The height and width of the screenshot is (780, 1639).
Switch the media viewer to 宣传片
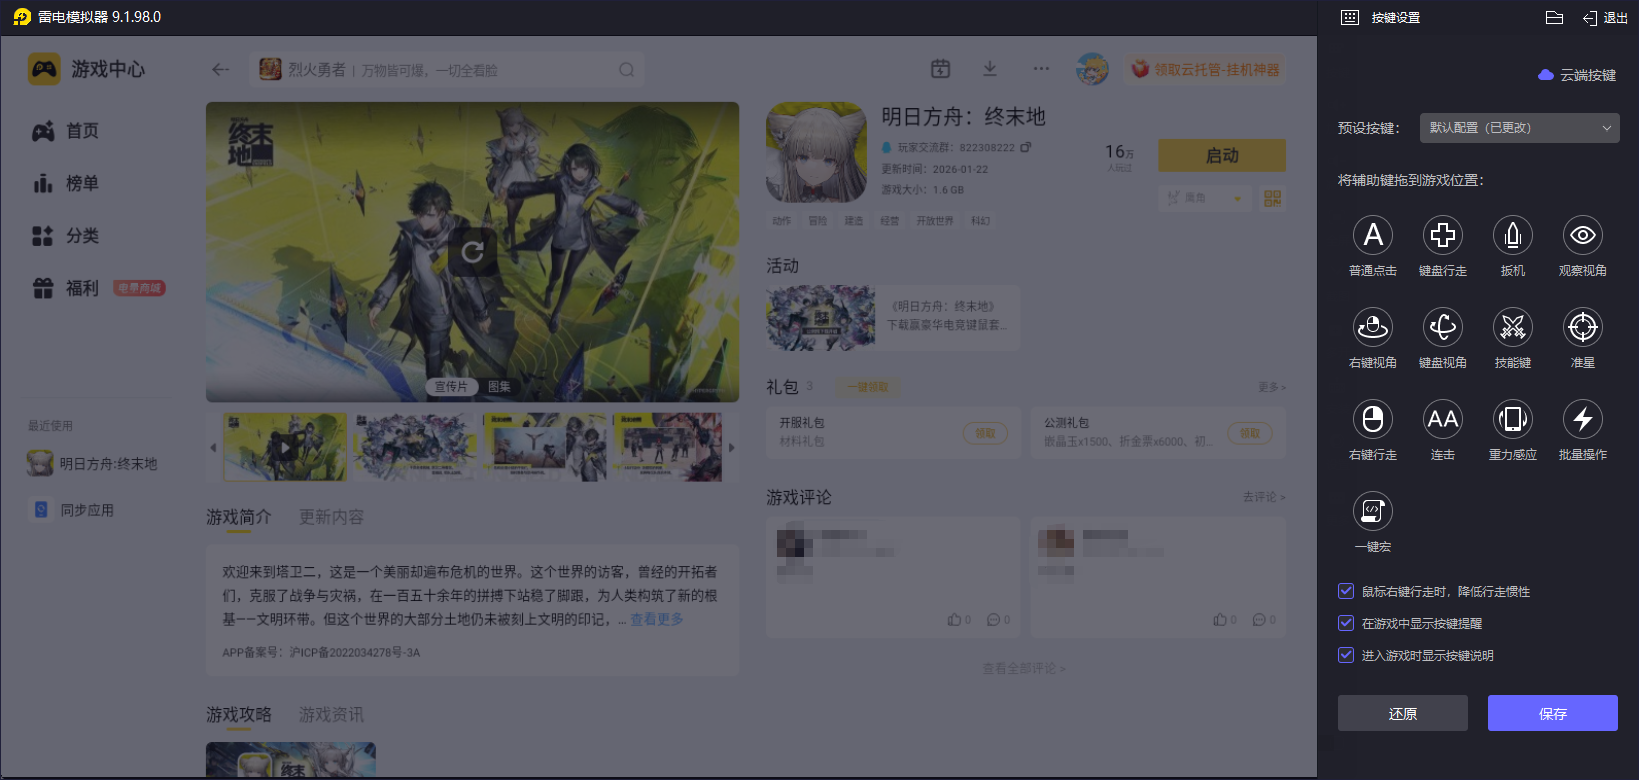click(x=451, y=386)
